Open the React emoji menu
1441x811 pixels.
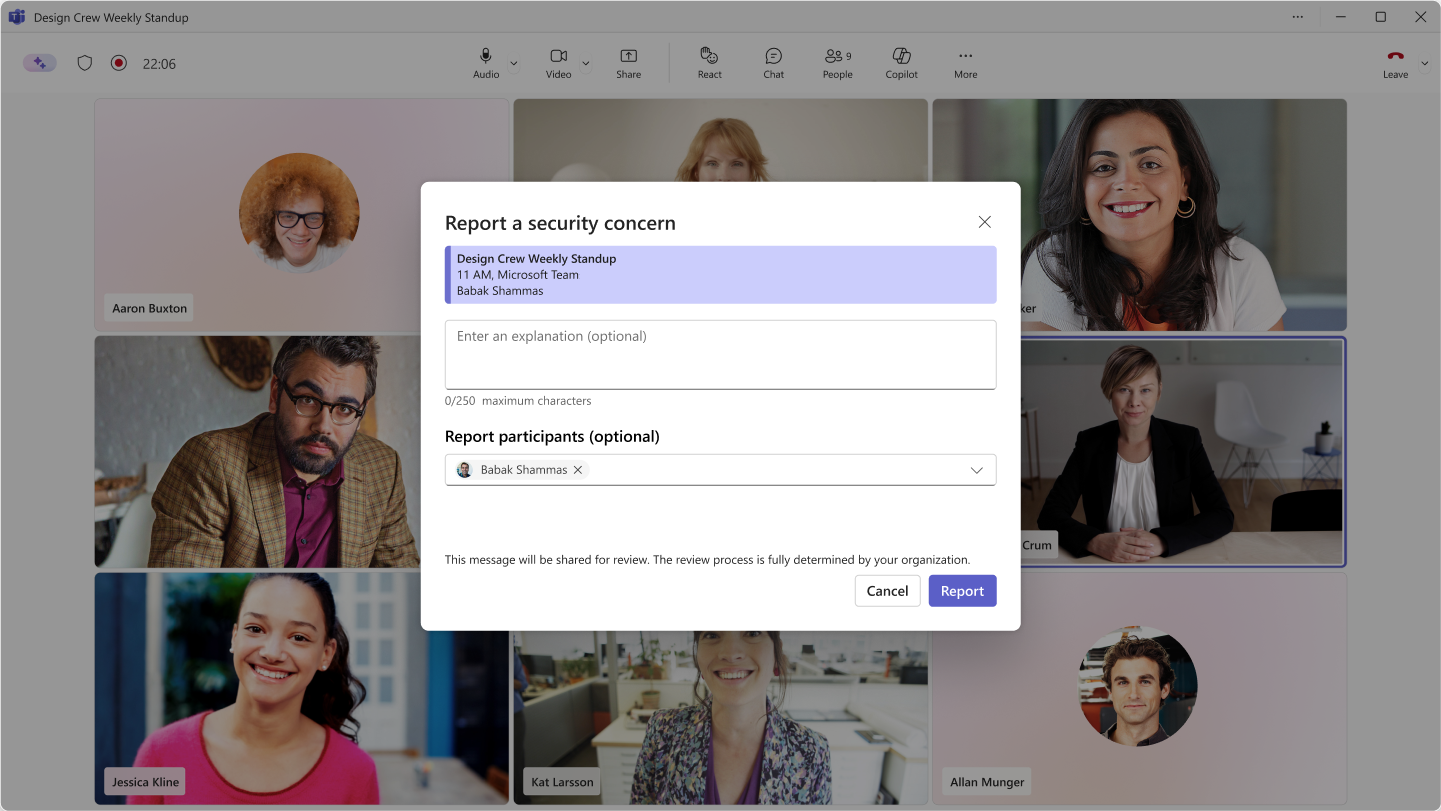(710, 63)
